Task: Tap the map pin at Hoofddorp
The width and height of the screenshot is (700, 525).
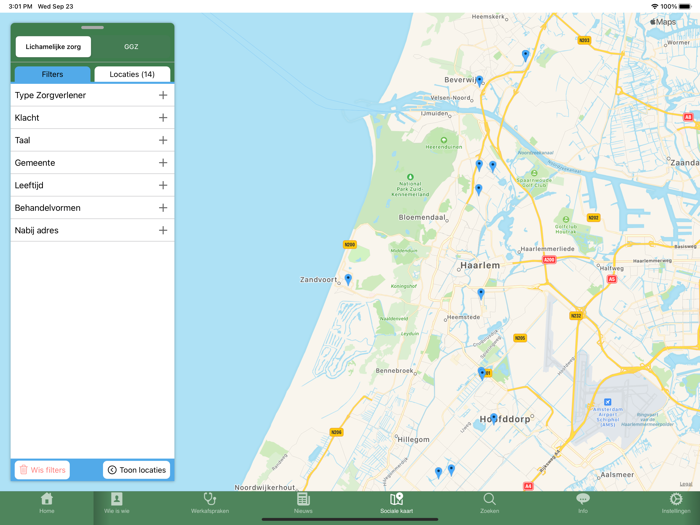Action: 493,419
